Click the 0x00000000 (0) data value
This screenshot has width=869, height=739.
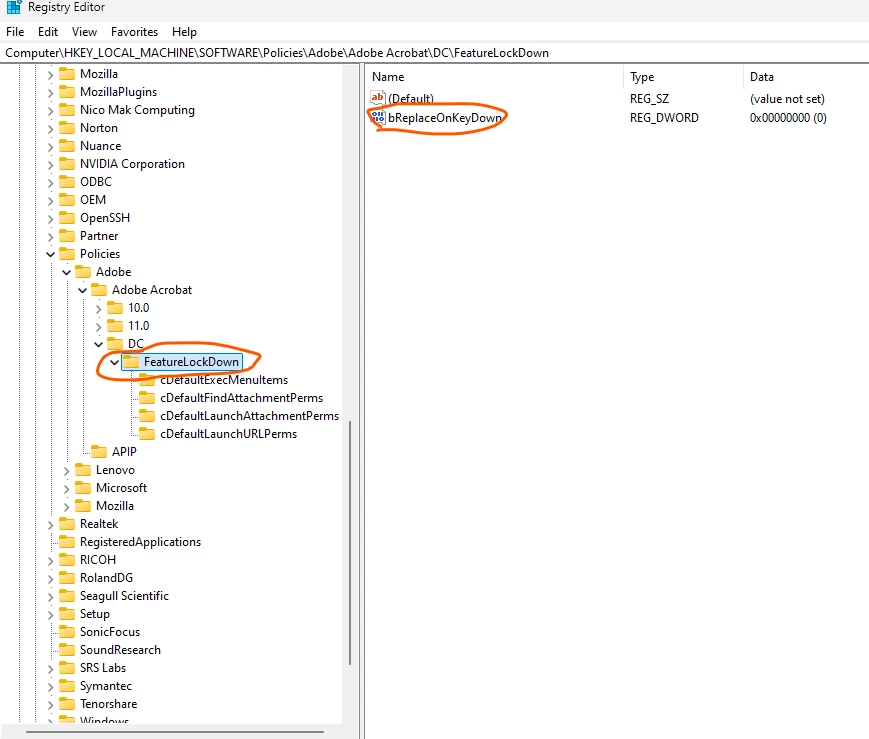pyautogui.click(x=788, y=118)
